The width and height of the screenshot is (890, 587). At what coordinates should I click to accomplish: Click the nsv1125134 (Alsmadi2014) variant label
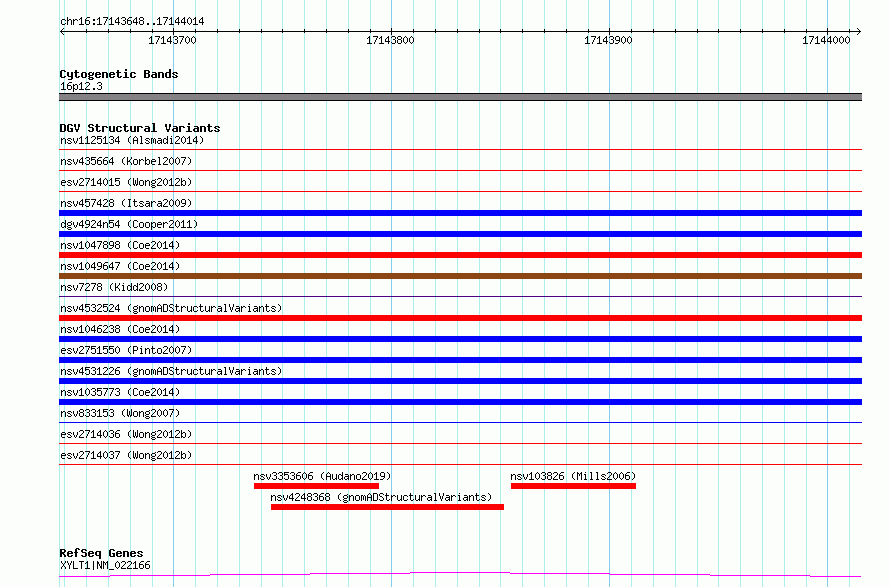132,140
